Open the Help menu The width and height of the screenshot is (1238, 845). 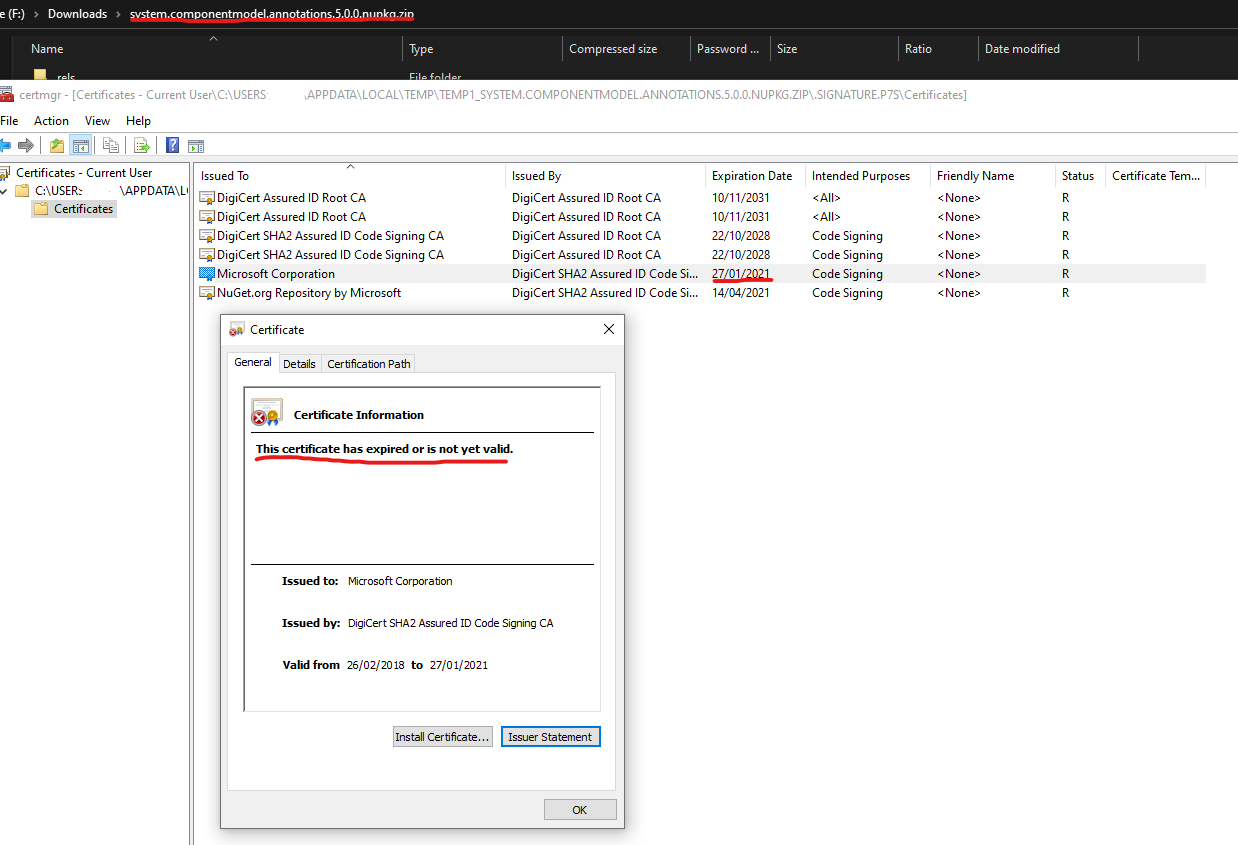click(138, 121)
